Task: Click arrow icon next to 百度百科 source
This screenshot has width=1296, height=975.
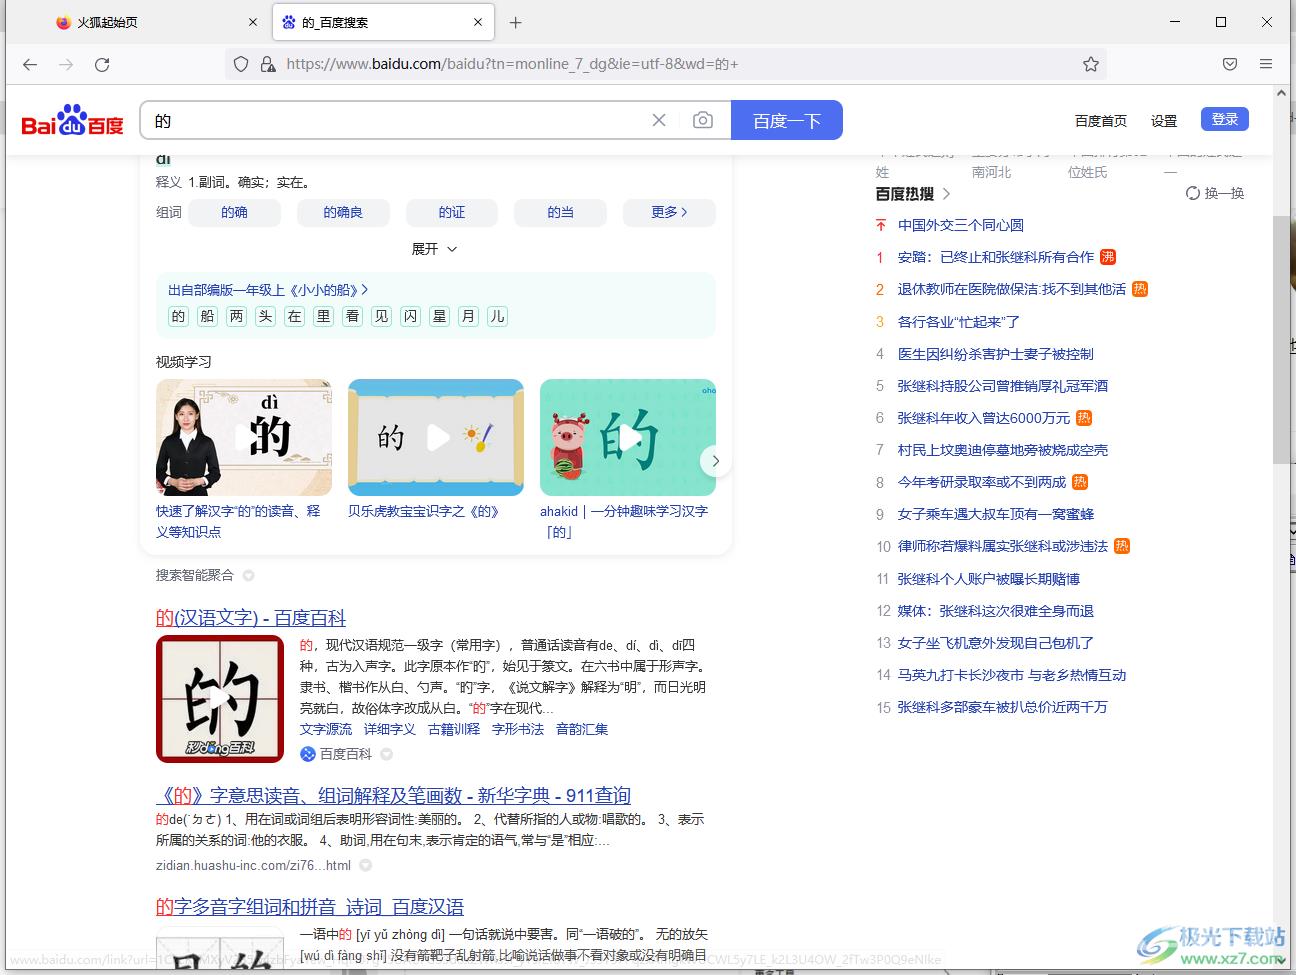Action: (386, 754)
